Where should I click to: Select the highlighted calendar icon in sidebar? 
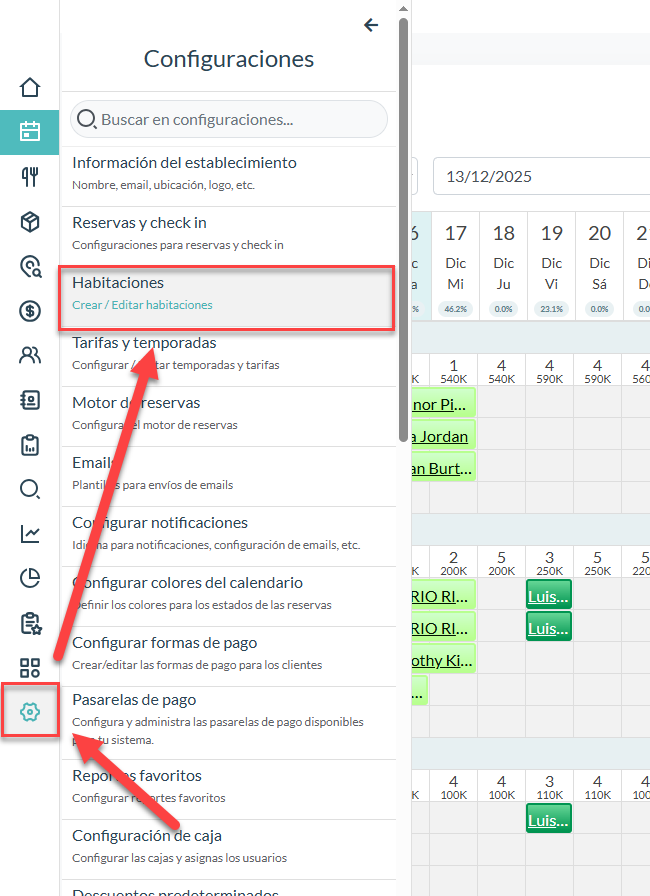pyautogui.click(x=30, y=132)
